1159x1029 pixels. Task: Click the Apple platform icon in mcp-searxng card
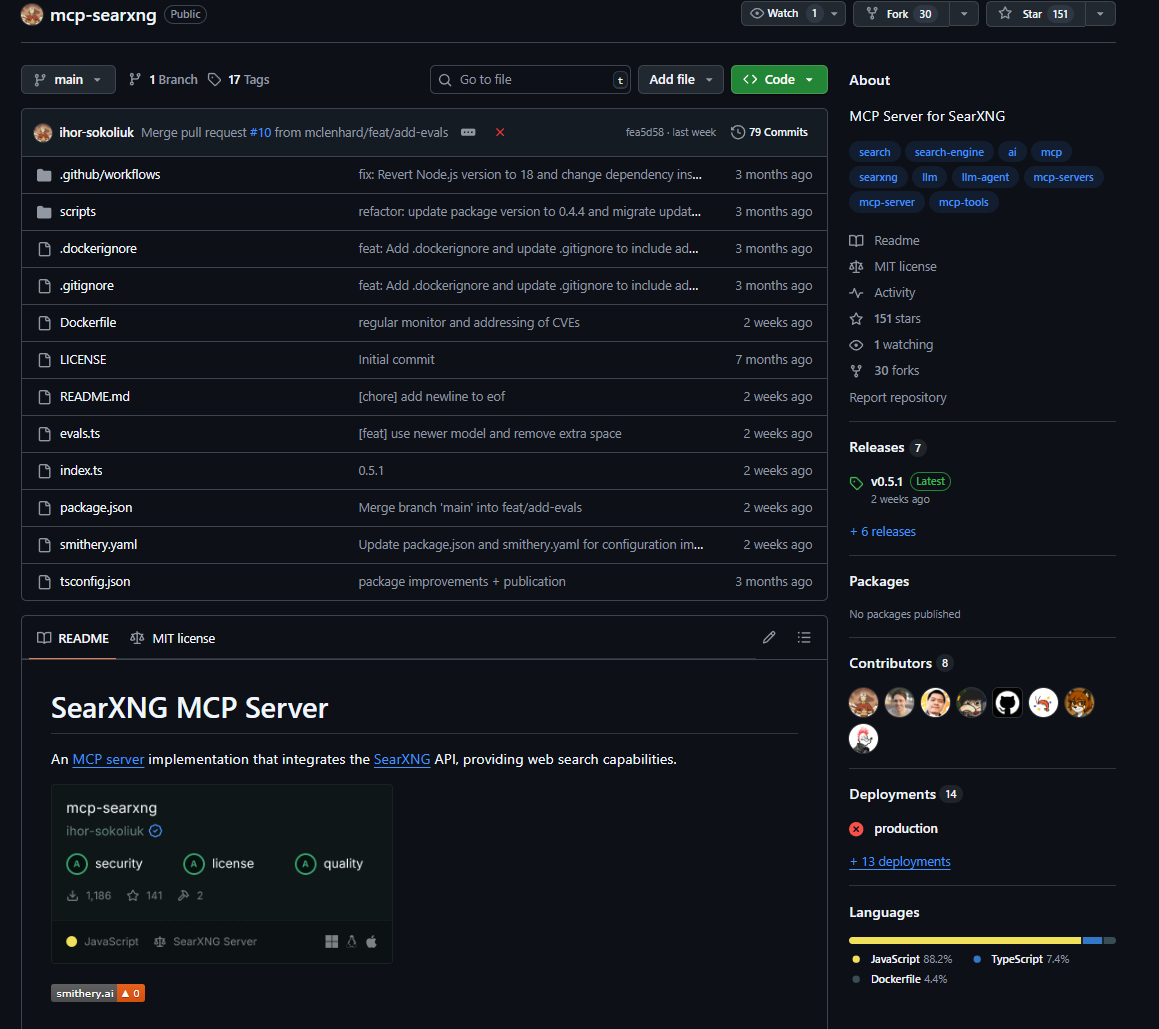[x=372, y=941]
